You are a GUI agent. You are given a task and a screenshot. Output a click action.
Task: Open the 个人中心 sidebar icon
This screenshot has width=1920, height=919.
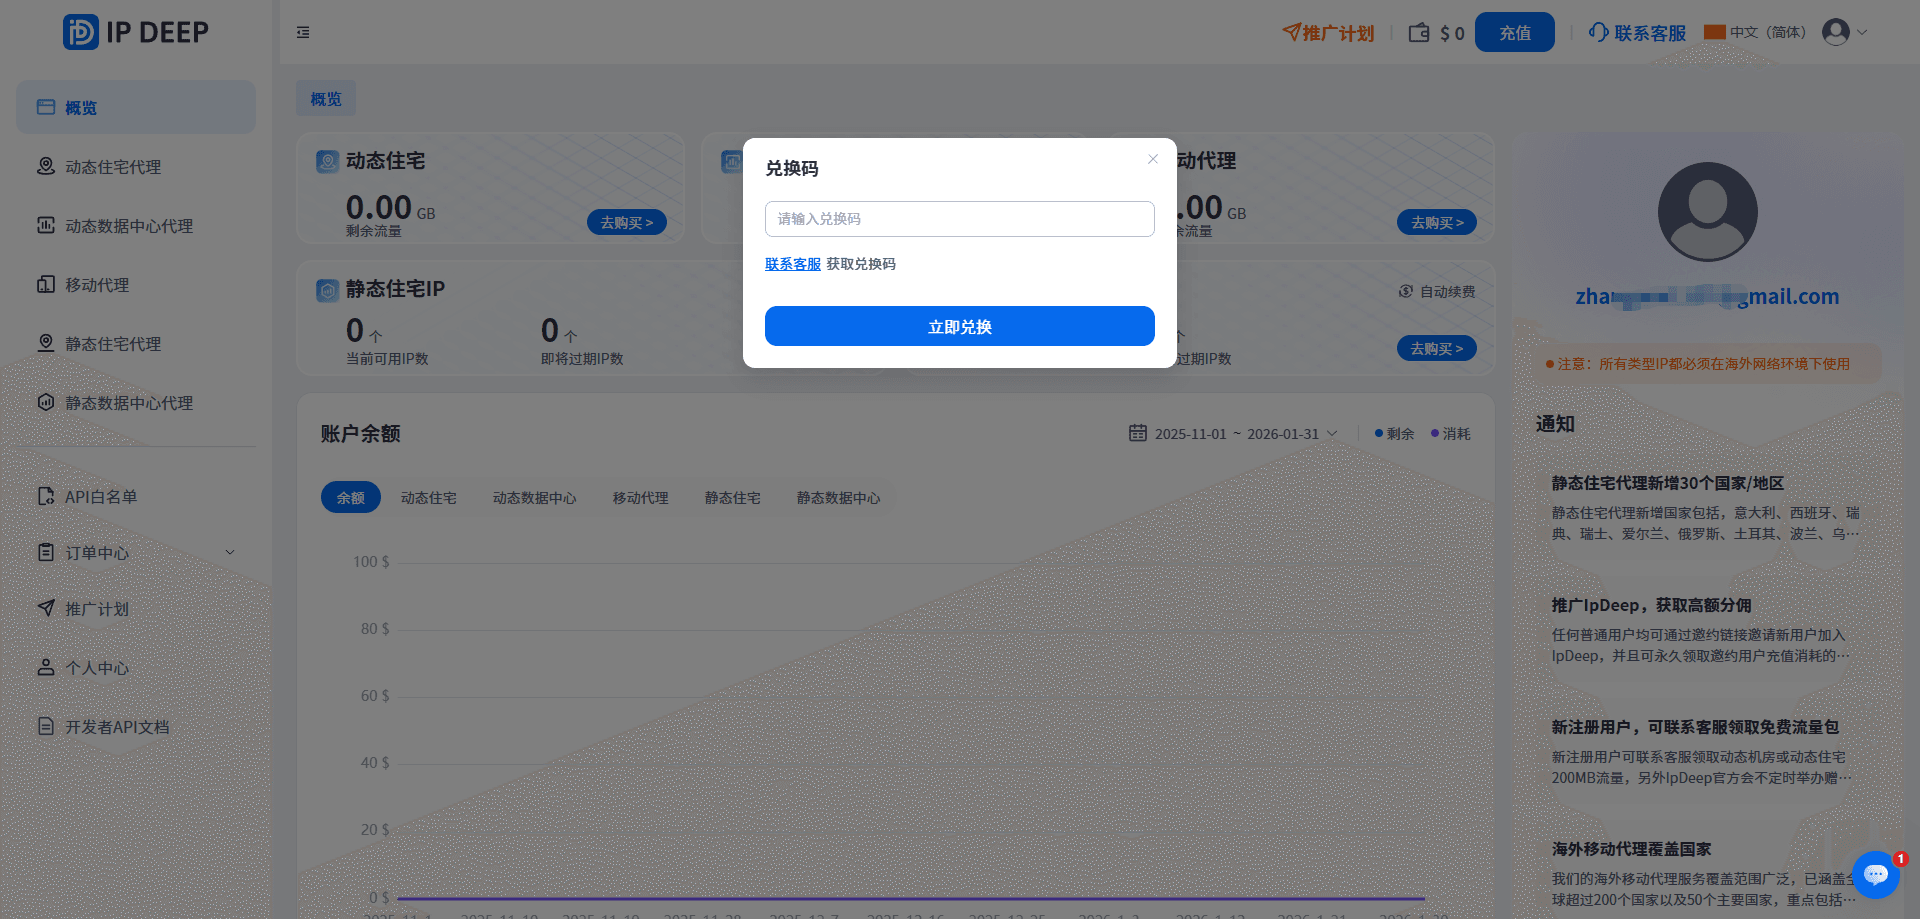(45, 667)
